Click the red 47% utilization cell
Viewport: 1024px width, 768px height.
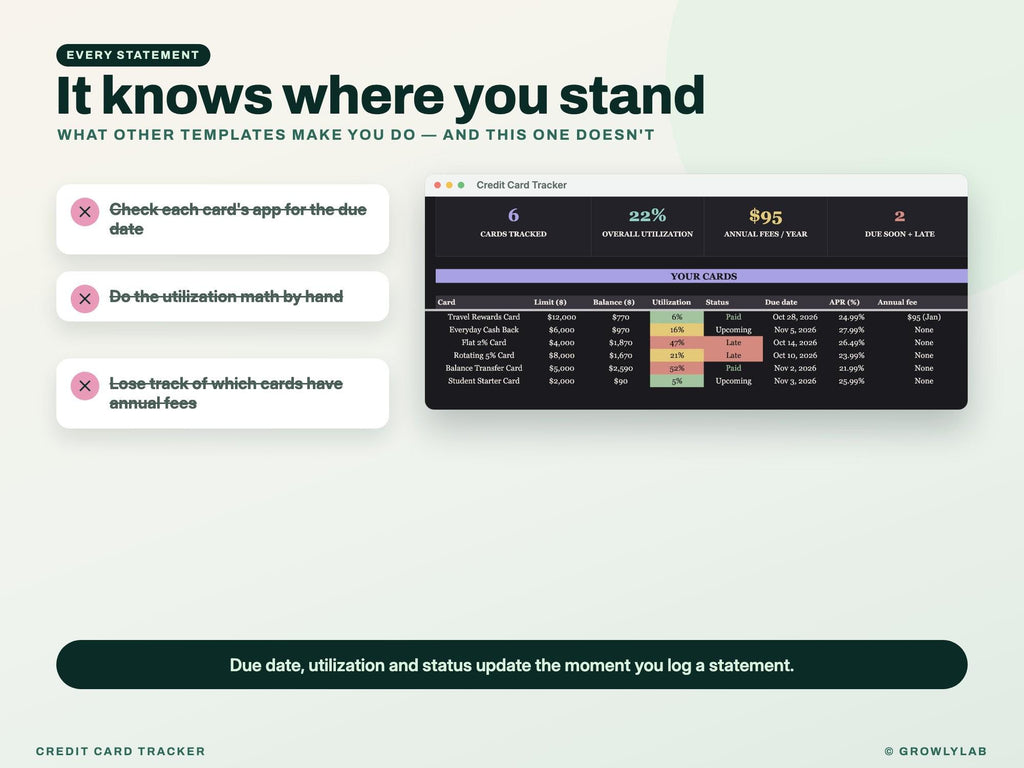(677, 342)
